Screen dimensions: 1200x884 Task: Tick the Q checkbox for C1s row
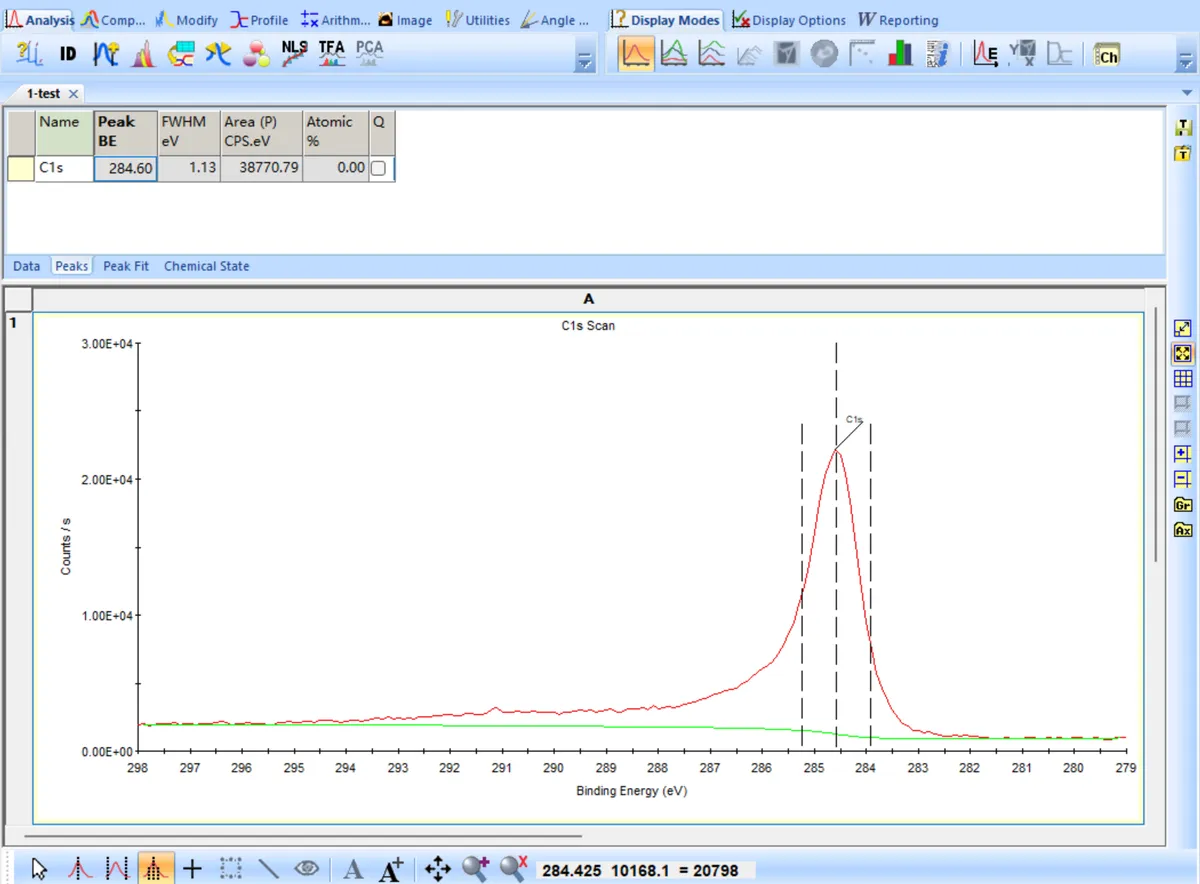pos(378,169)
